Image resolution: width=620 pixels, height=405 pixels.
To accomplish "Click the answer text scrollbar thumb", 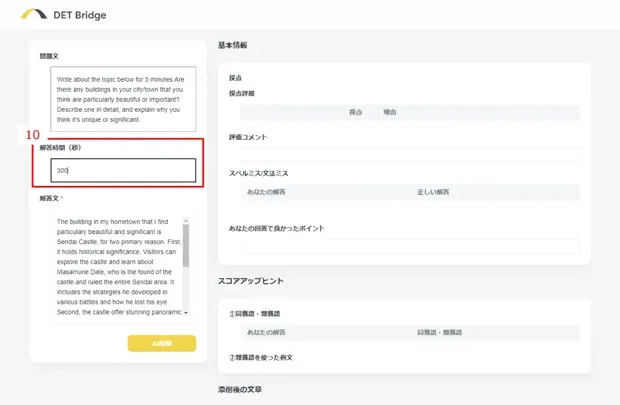I will tap(186, 245).
